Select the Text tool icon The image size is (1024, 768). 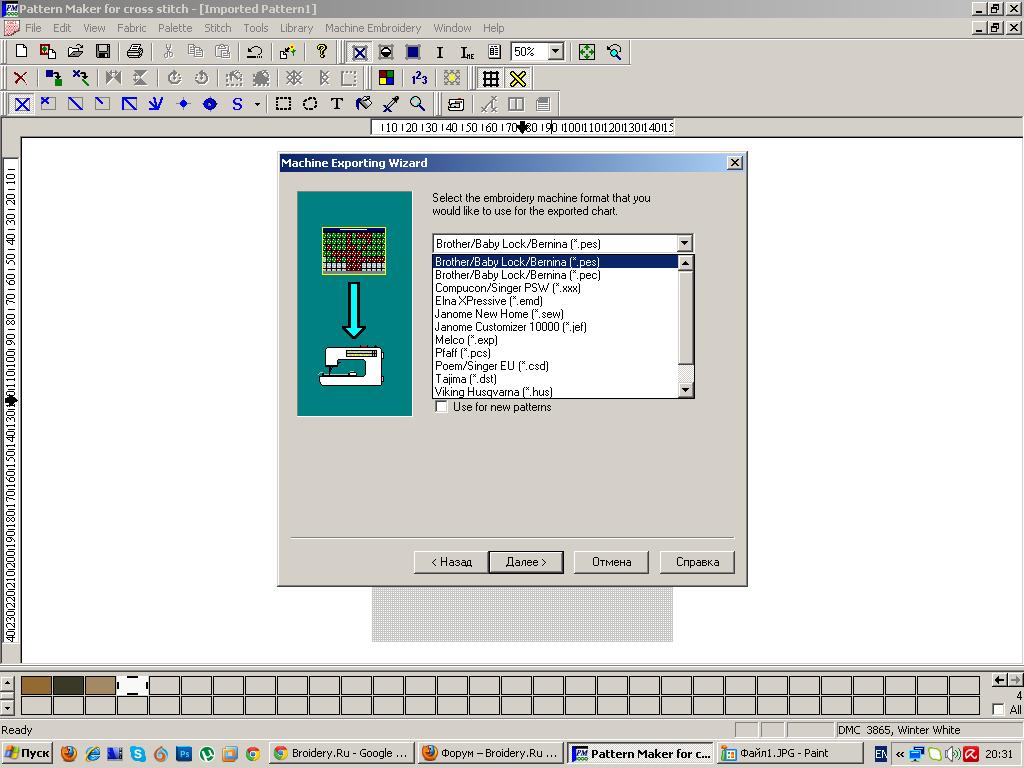coord(337,104)
